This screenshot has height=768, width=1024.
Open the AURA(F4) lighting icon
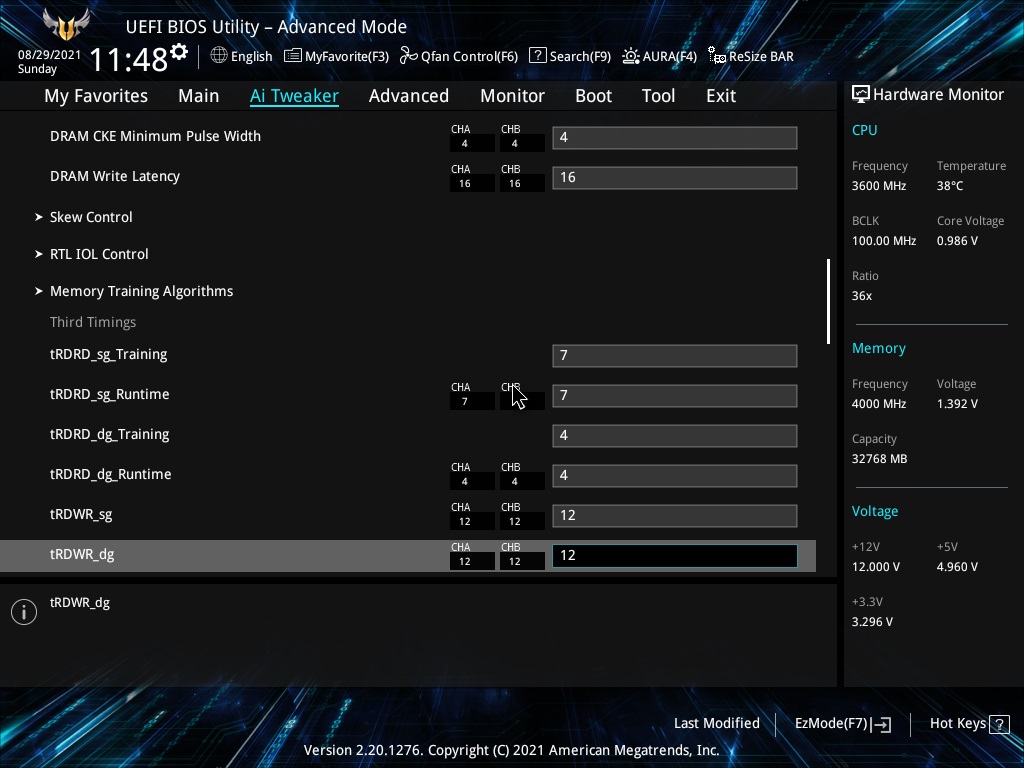pos(630,56)
